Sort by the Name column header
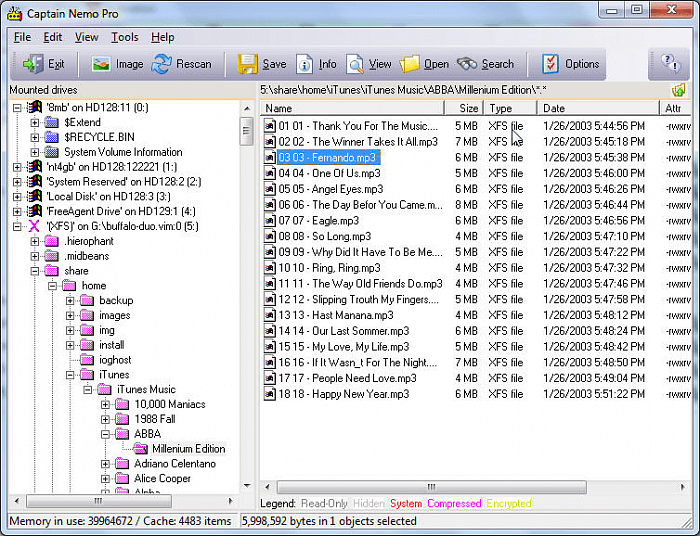The image size is (700, 536). tap(352, 108)
